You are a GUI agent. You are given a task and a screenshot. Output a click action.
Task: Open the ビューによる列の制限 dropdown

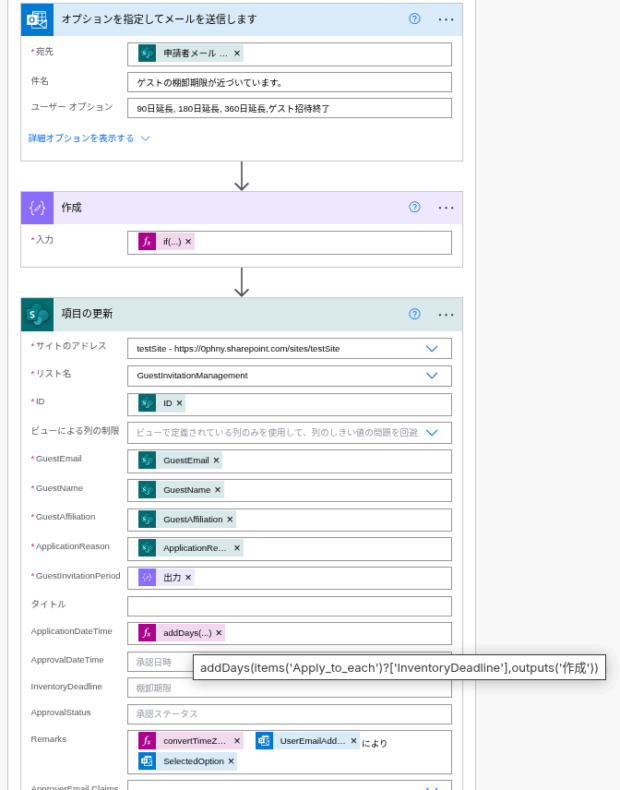432,432
